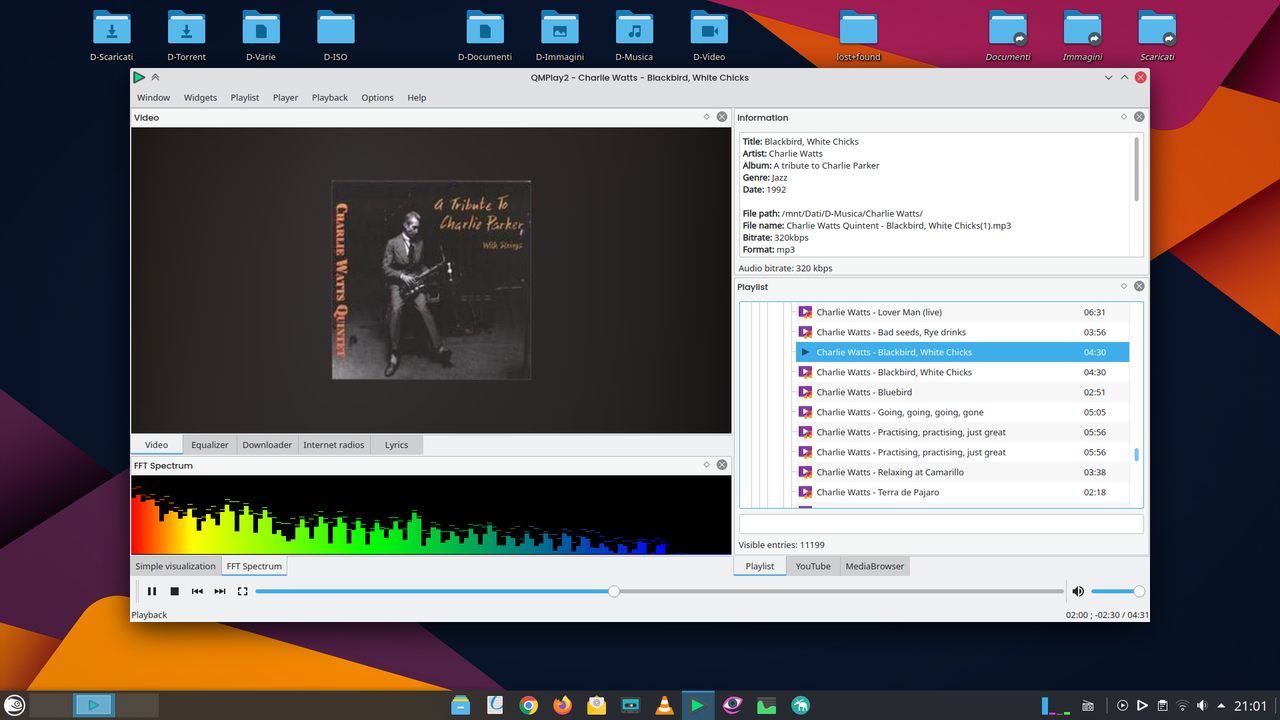Open the D-Torrent desktop folder
Screen dimensions: 1280x720
(x=186, y=35)
